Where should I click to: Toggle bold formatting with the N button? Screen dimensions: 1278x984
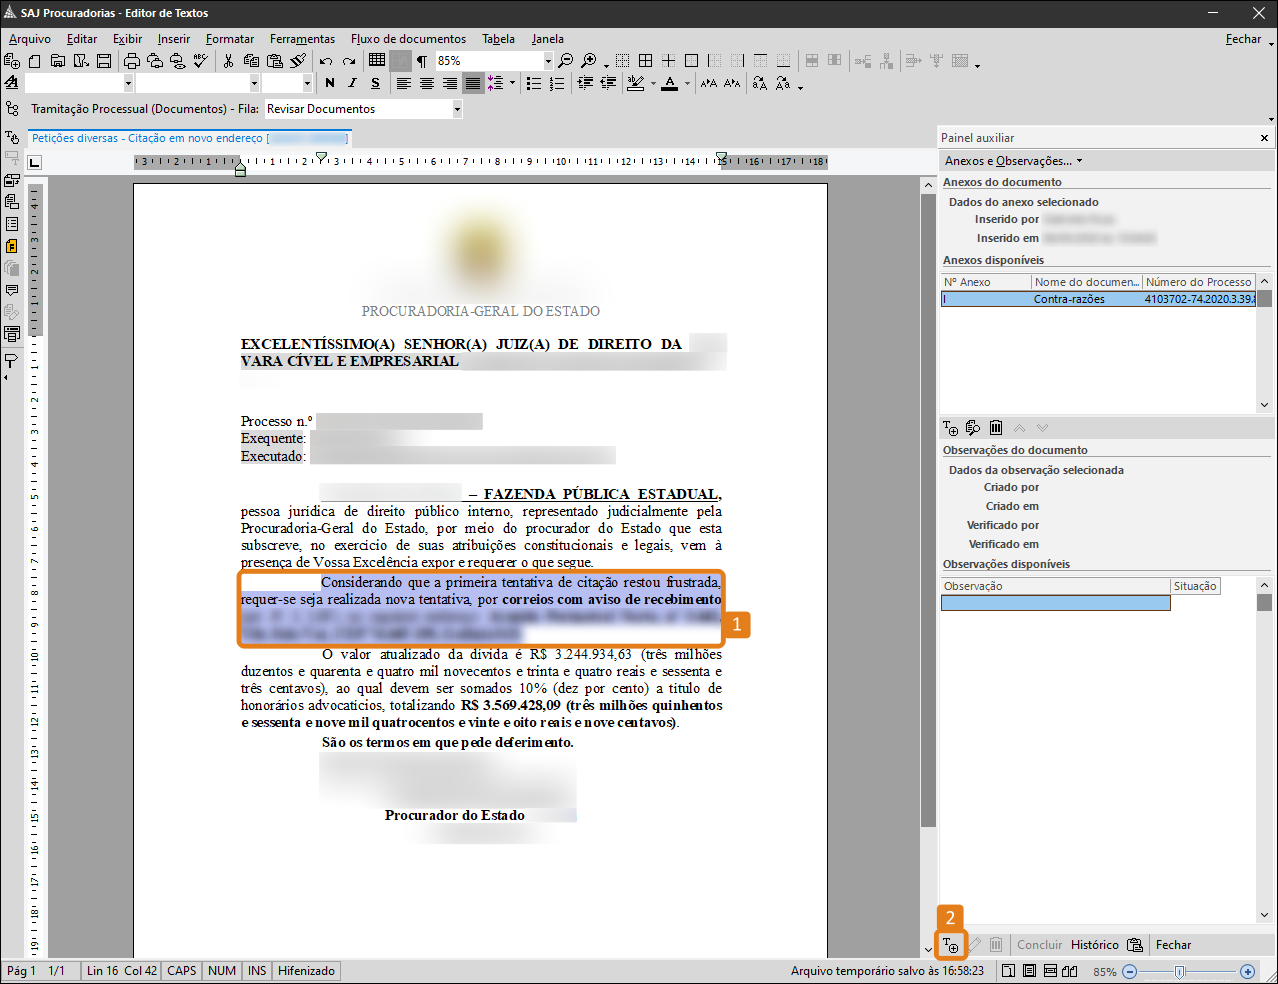[x=330, y=84]
